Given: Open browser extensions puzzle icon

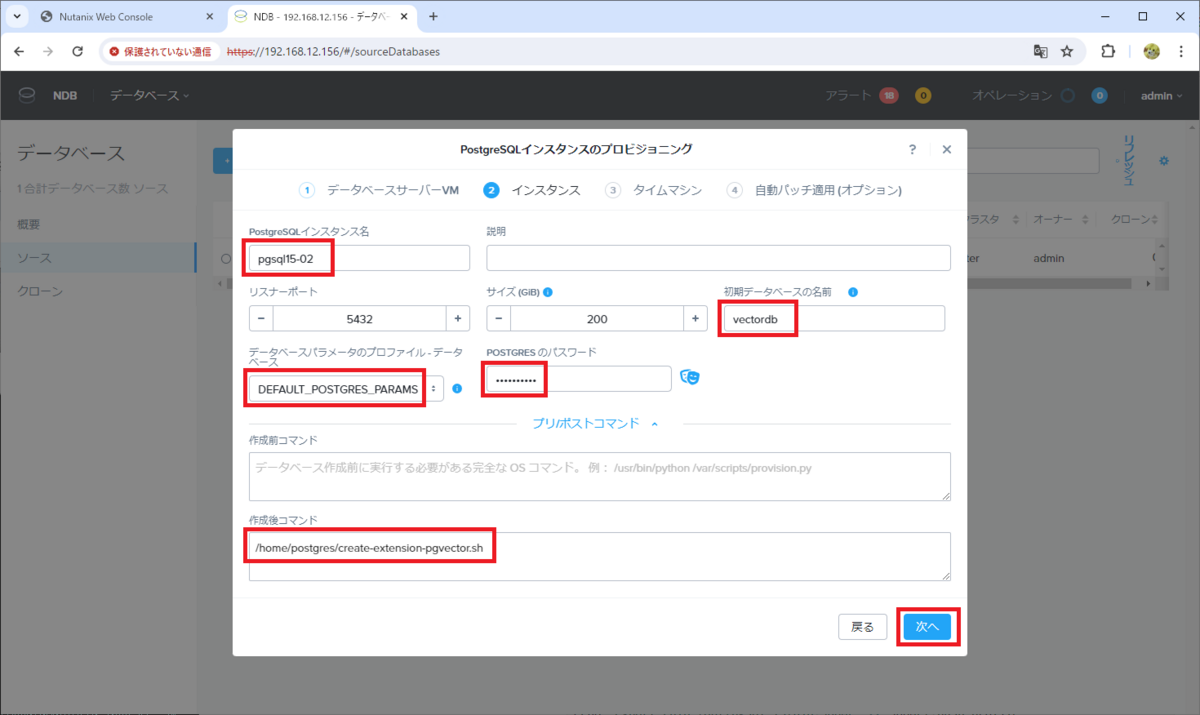Looking at the screenshot, I should [x=1108, y=51].
